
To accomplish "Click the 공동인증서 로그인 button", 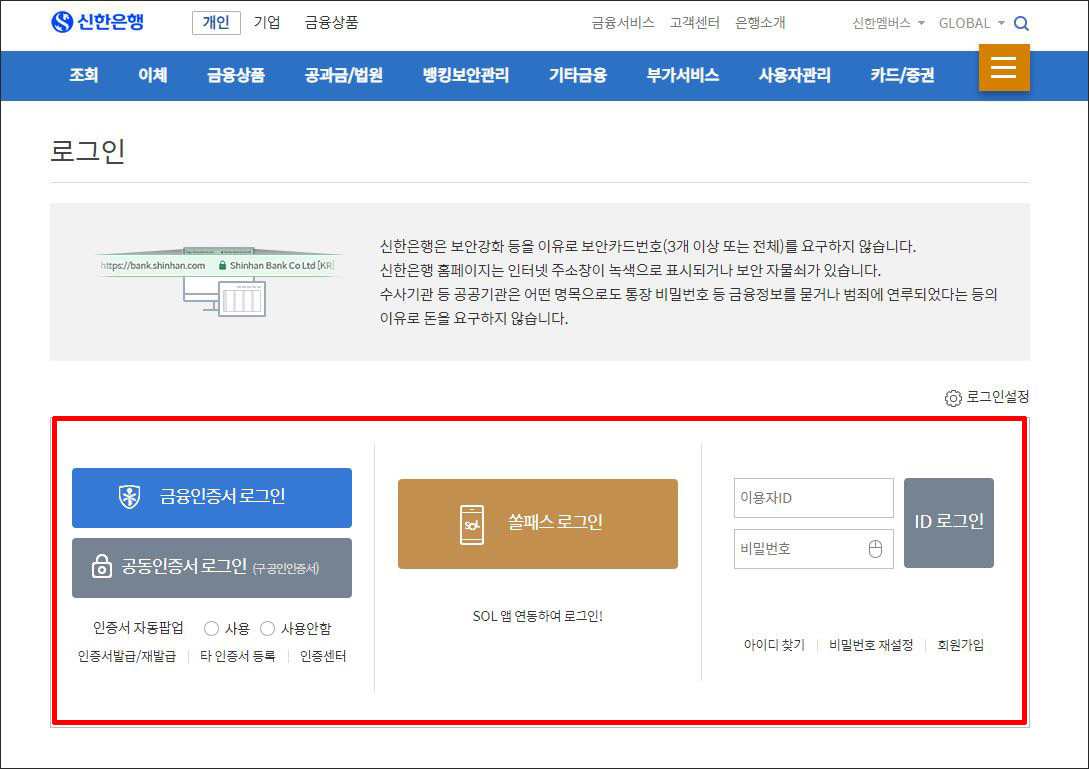I will (212, 568).
